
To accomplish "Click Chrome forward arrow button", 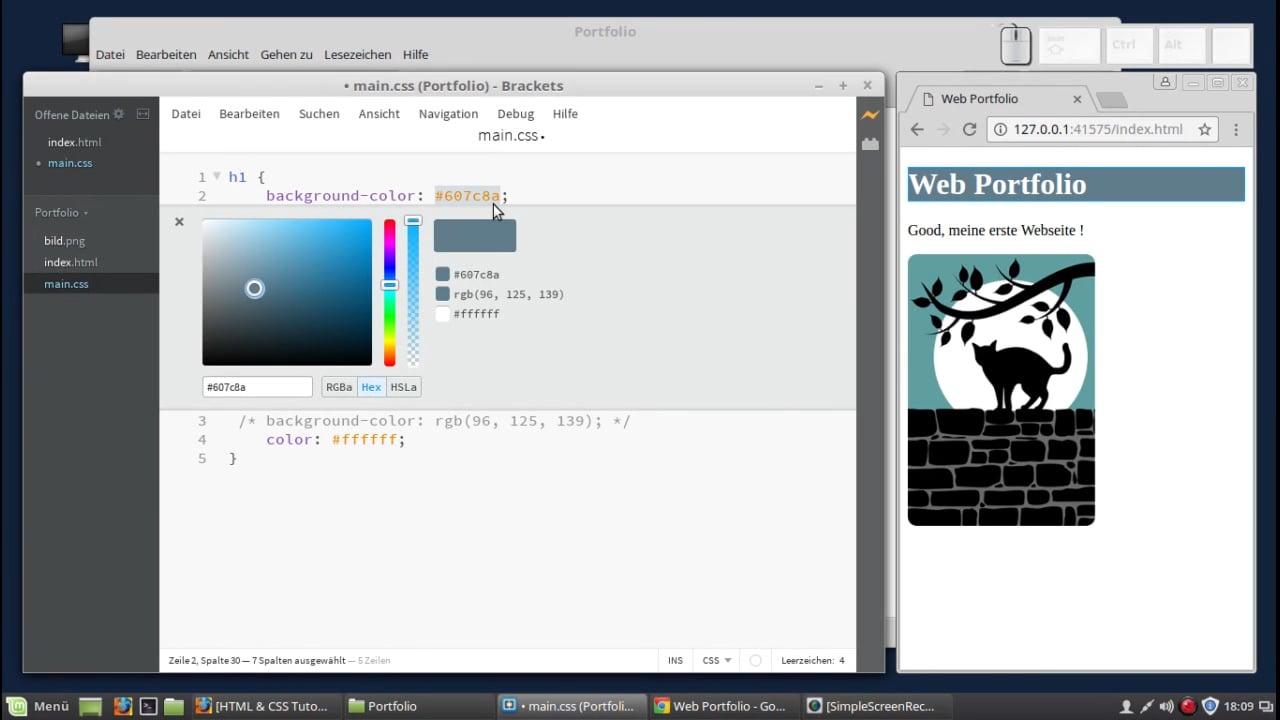I will pos(943,129).
